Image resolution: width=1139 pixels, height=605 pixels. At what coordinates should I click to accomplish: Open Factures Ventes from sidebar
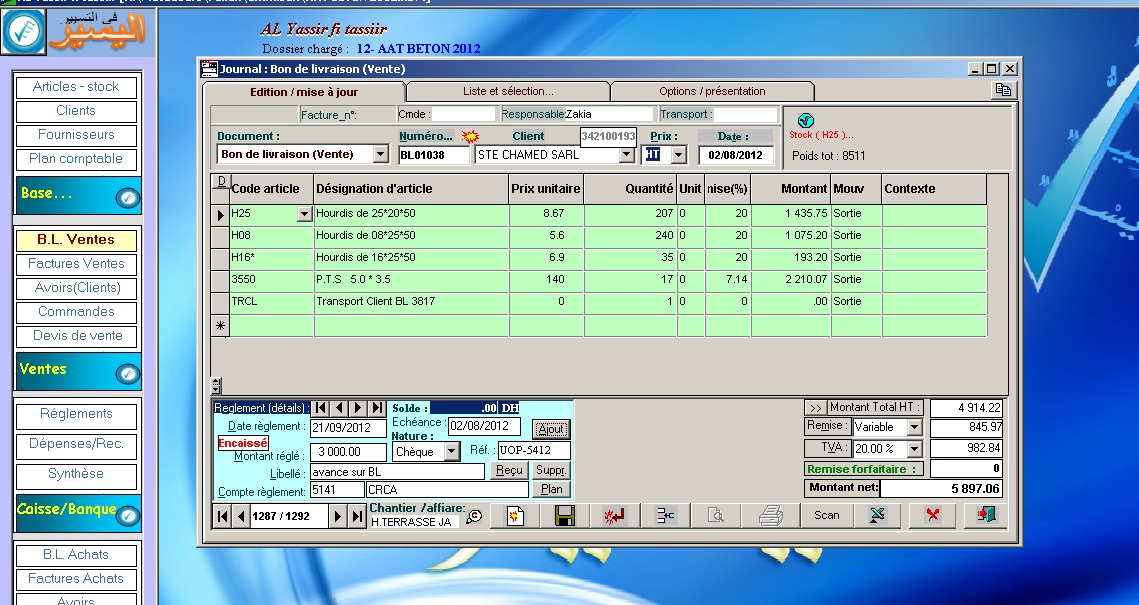pos(76,264)
